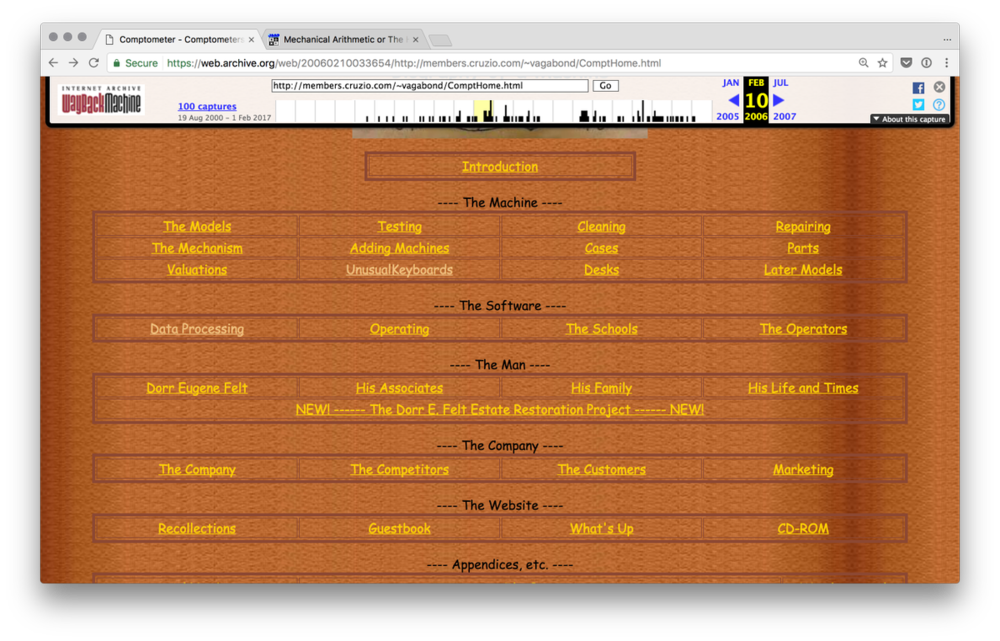The image size is (1000, 641).
Task: Open the His Associates link
Action: click(399, 388)
